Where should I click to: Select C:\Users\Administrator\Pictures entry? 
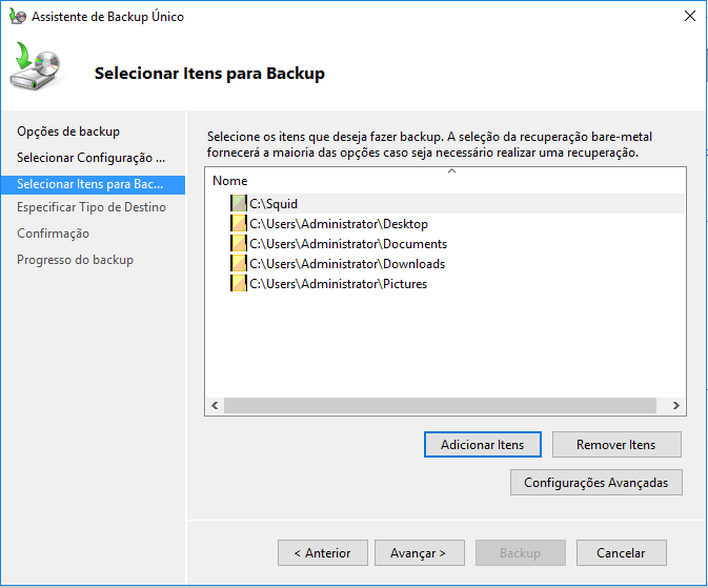[338, 284]
